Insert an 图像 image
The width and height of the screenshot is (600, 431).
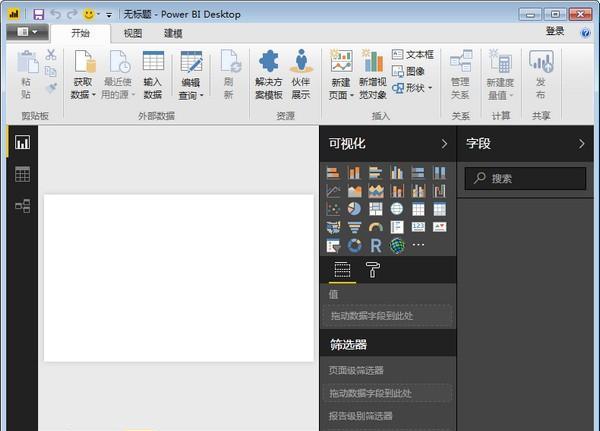[x=408, y=72]
